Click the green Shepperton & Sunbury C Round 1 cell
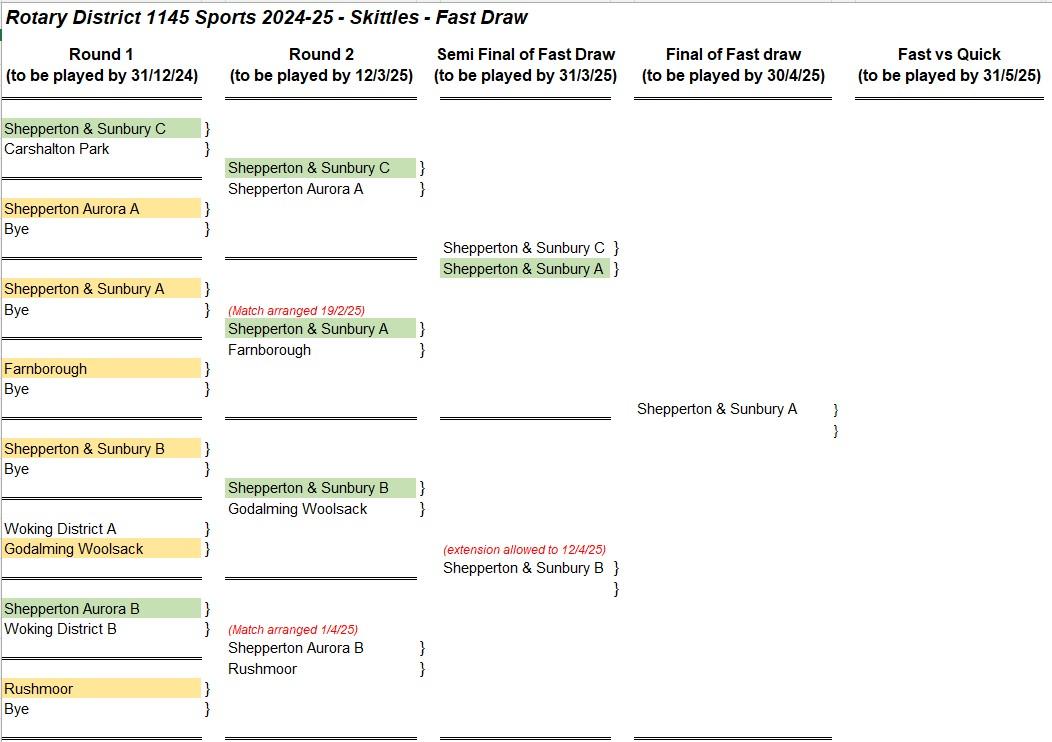1052x742 pixels. (x=101, y=128)
